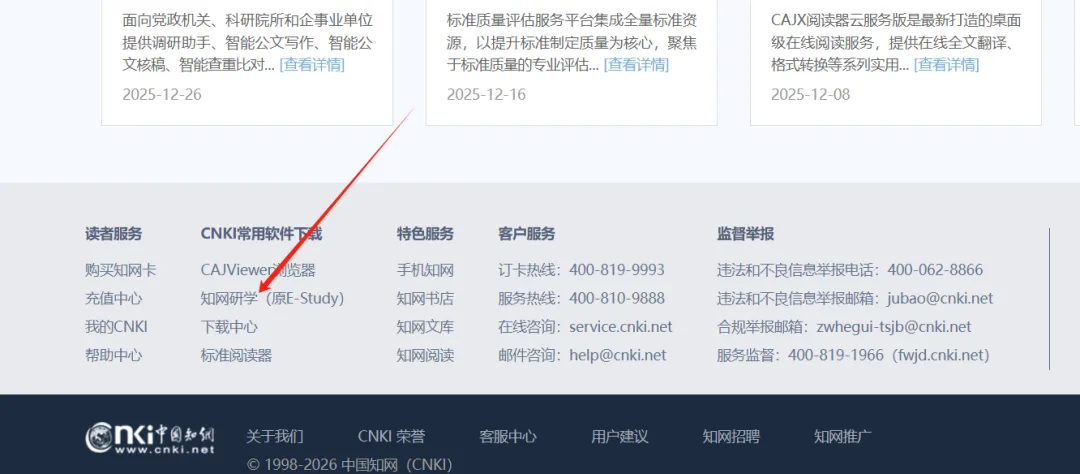
Task: Click the CNKI常用软件下载 heading
Action: coord(261,234)
